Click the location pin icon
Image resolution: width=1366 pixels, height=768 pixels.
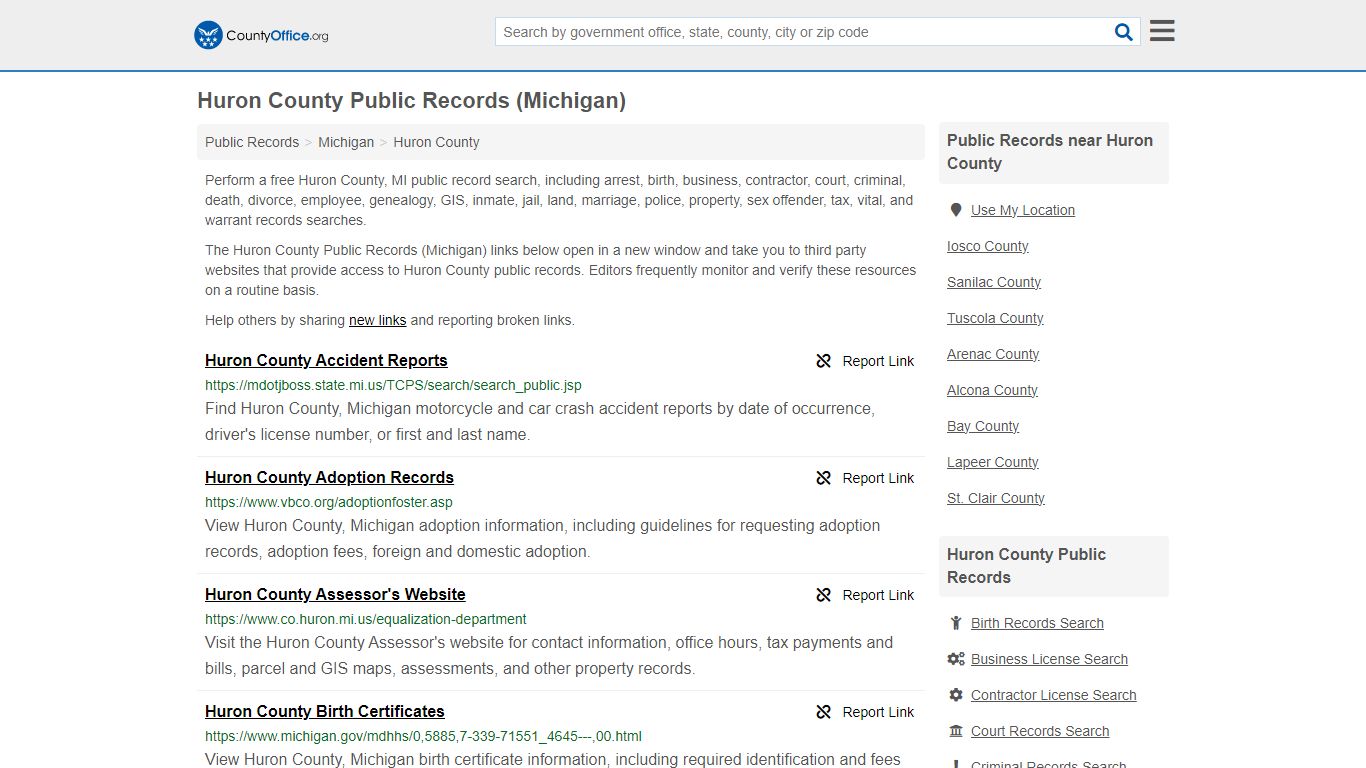point(956,210)
